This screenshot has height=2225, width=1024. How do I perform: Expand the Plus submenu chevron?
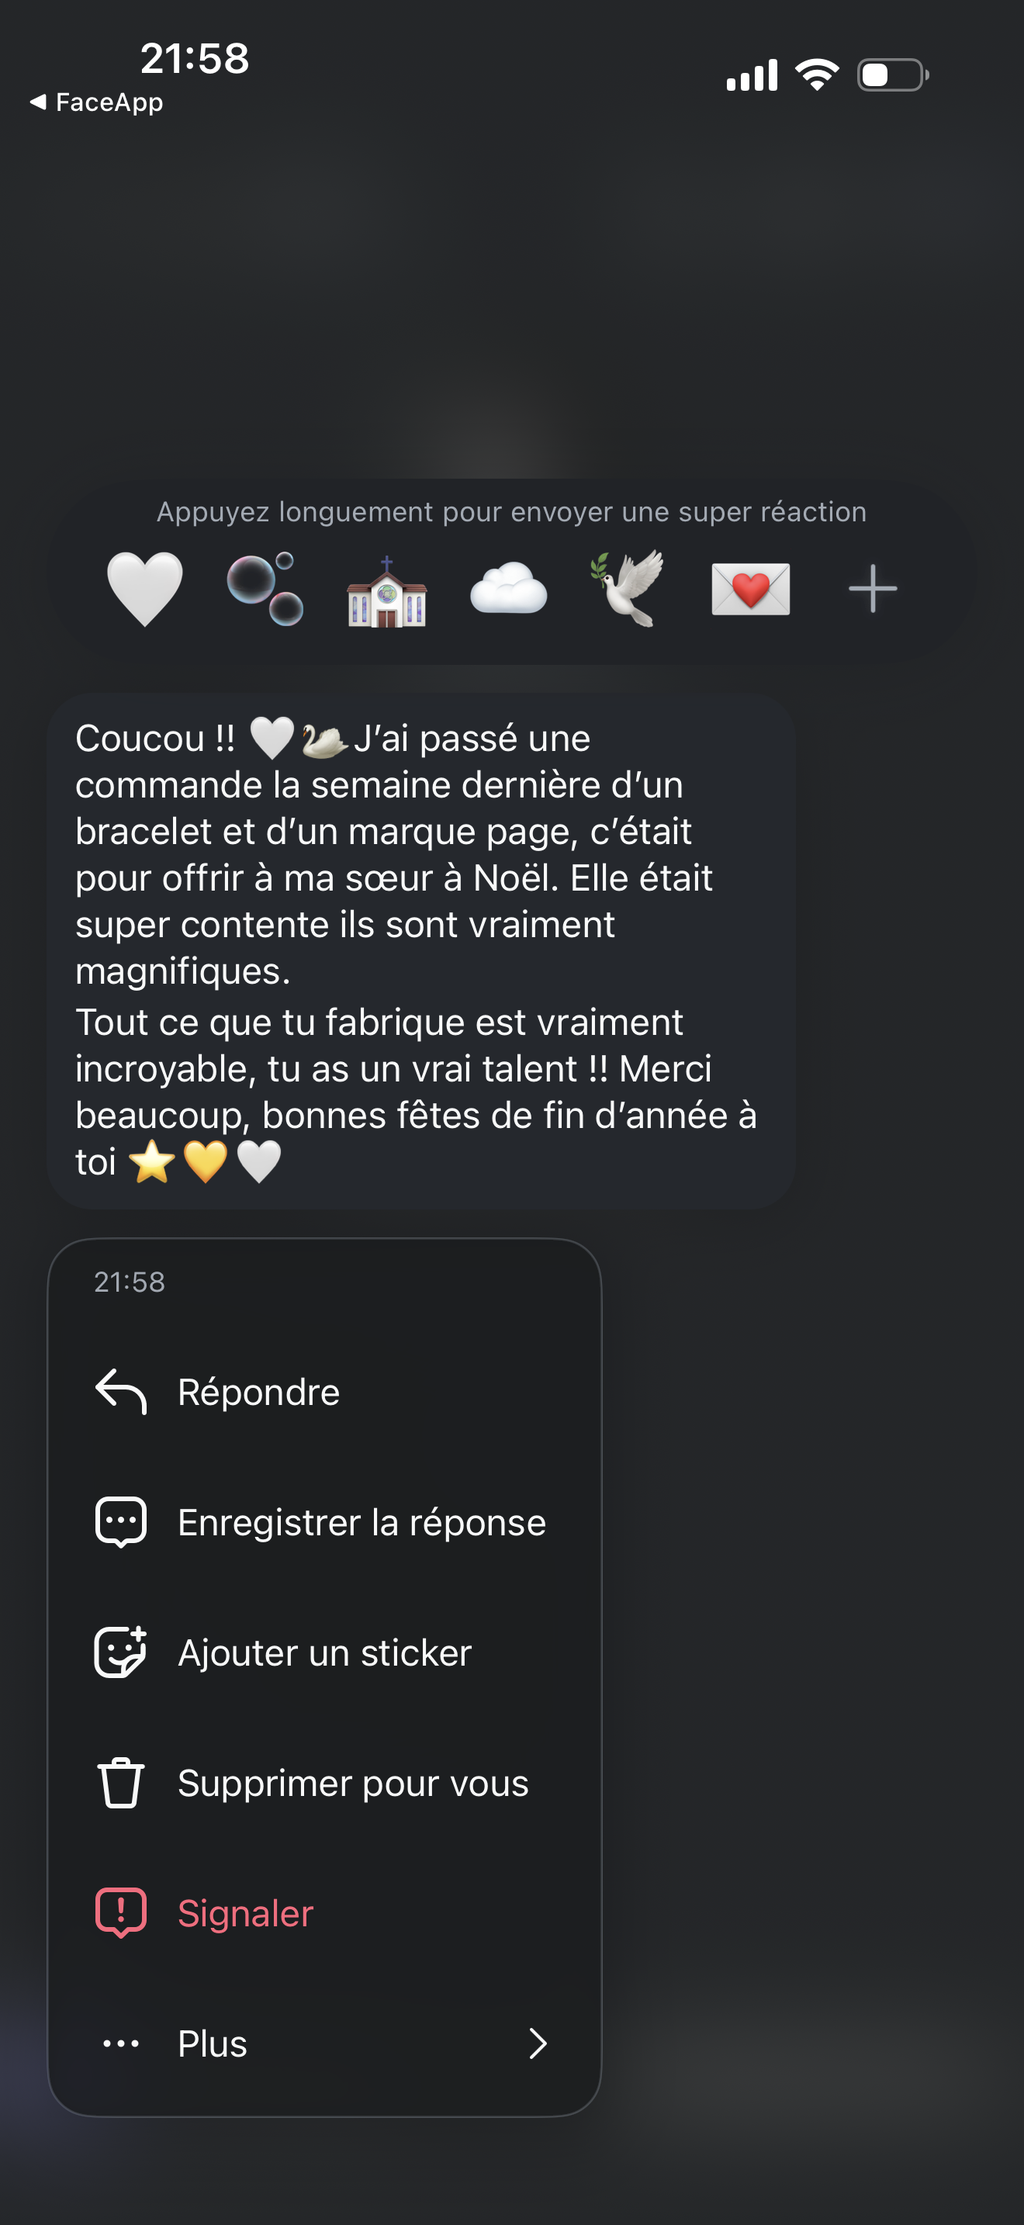point(538,2044)
